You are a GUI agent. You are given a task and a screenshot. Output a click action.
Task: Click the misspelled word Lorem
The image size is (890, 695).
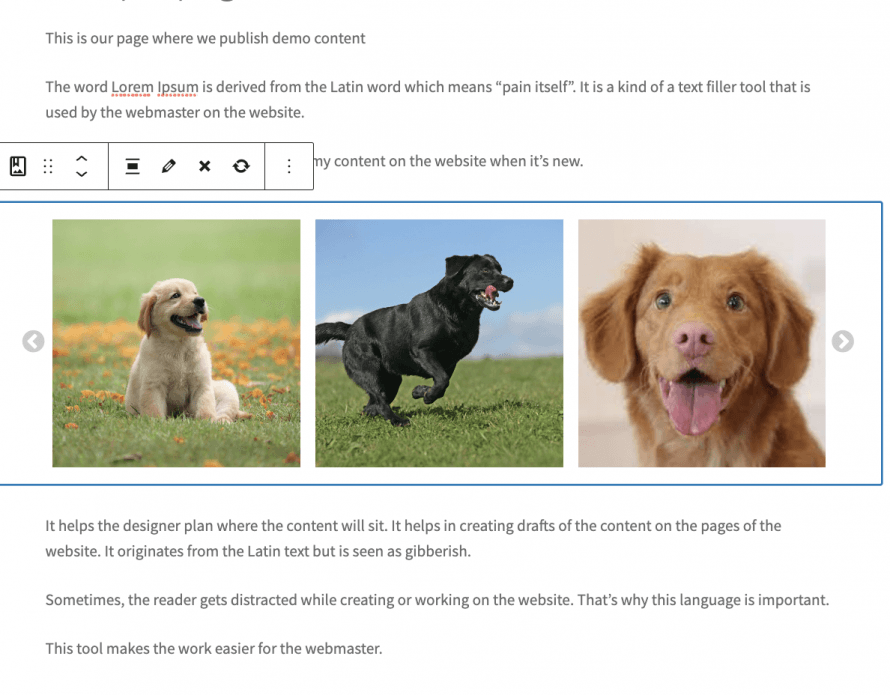132,87
